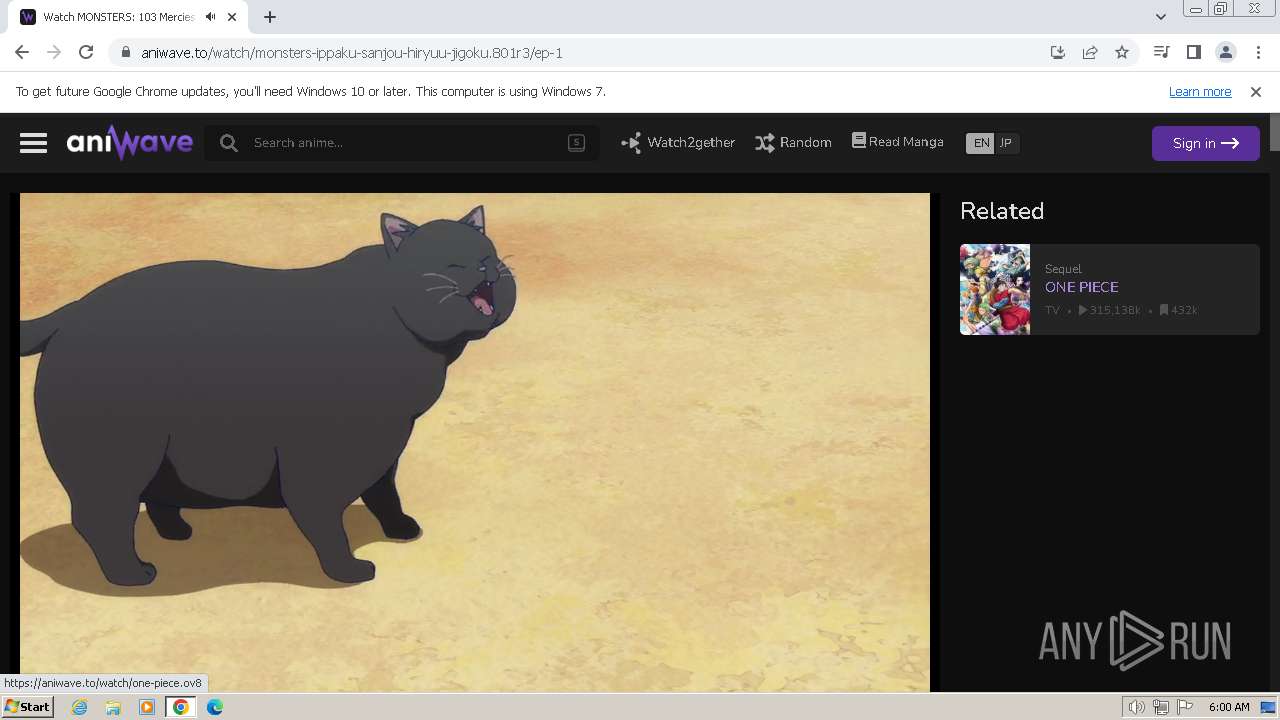1280x720 pixels.
Task: Mute the tab audio speaker icon
Action: [x=210, y=17]
